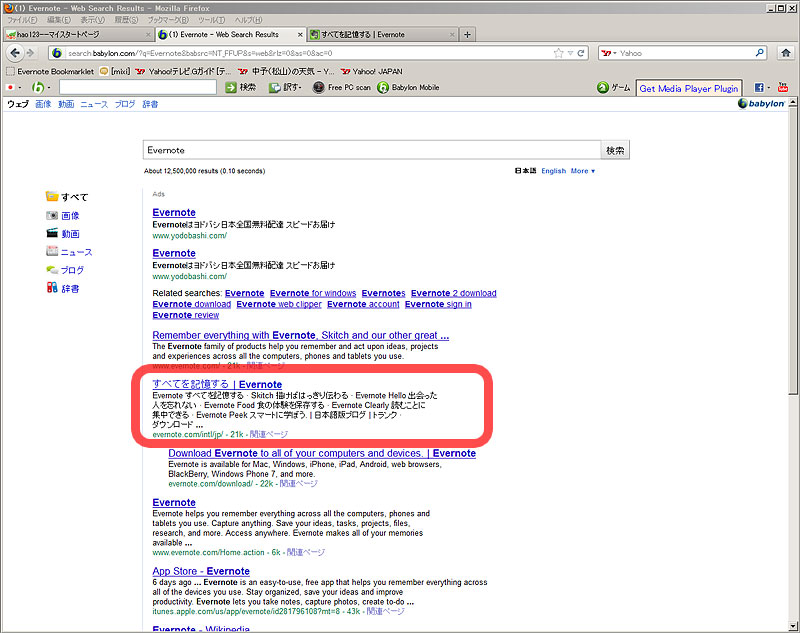Open the ヘルプ menu
The height and width of the screenshot is (633, 800).
248,20
